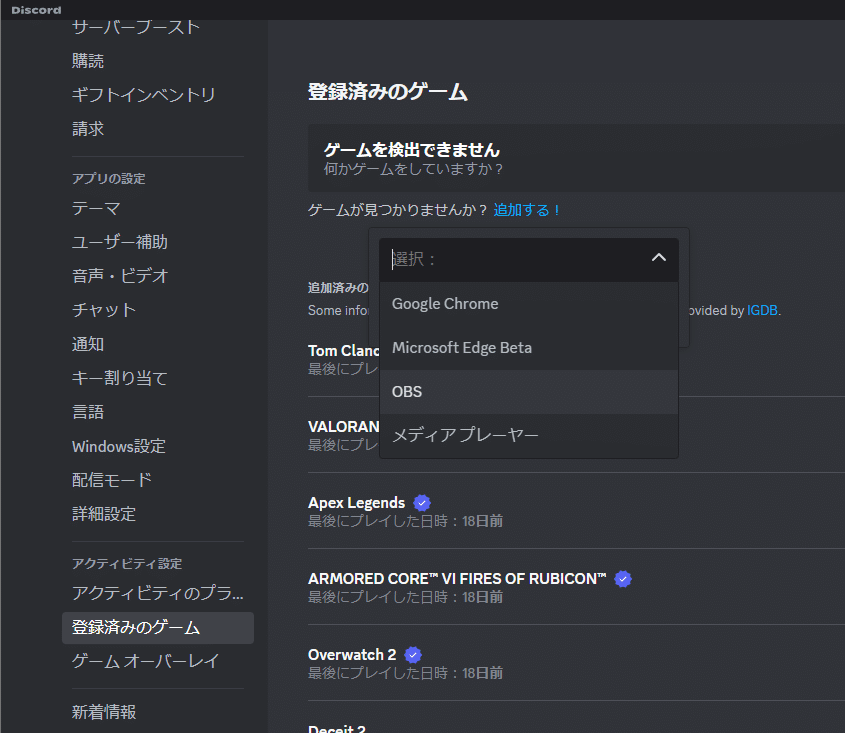Choose Google Chrome from the dropdown list

pos(529,304)
